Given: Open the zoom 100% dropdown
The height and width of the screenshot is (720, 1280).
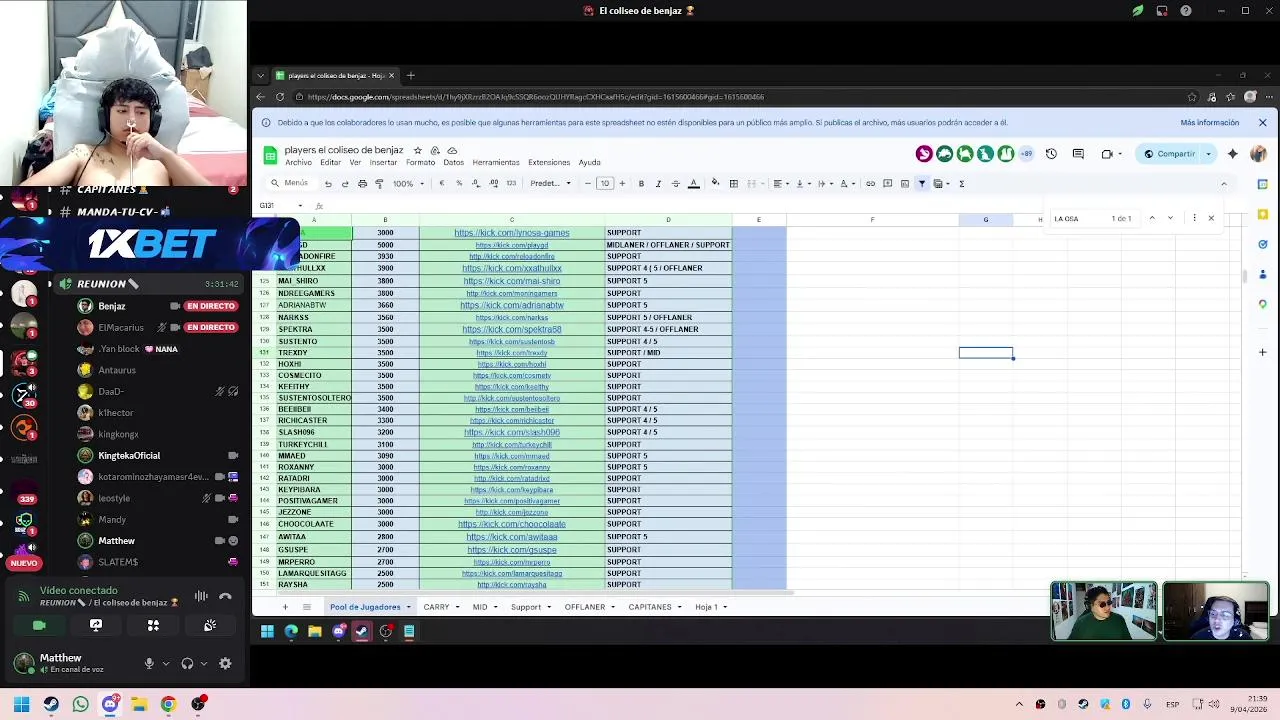Looking at the screenshot, I should point(407,184).
